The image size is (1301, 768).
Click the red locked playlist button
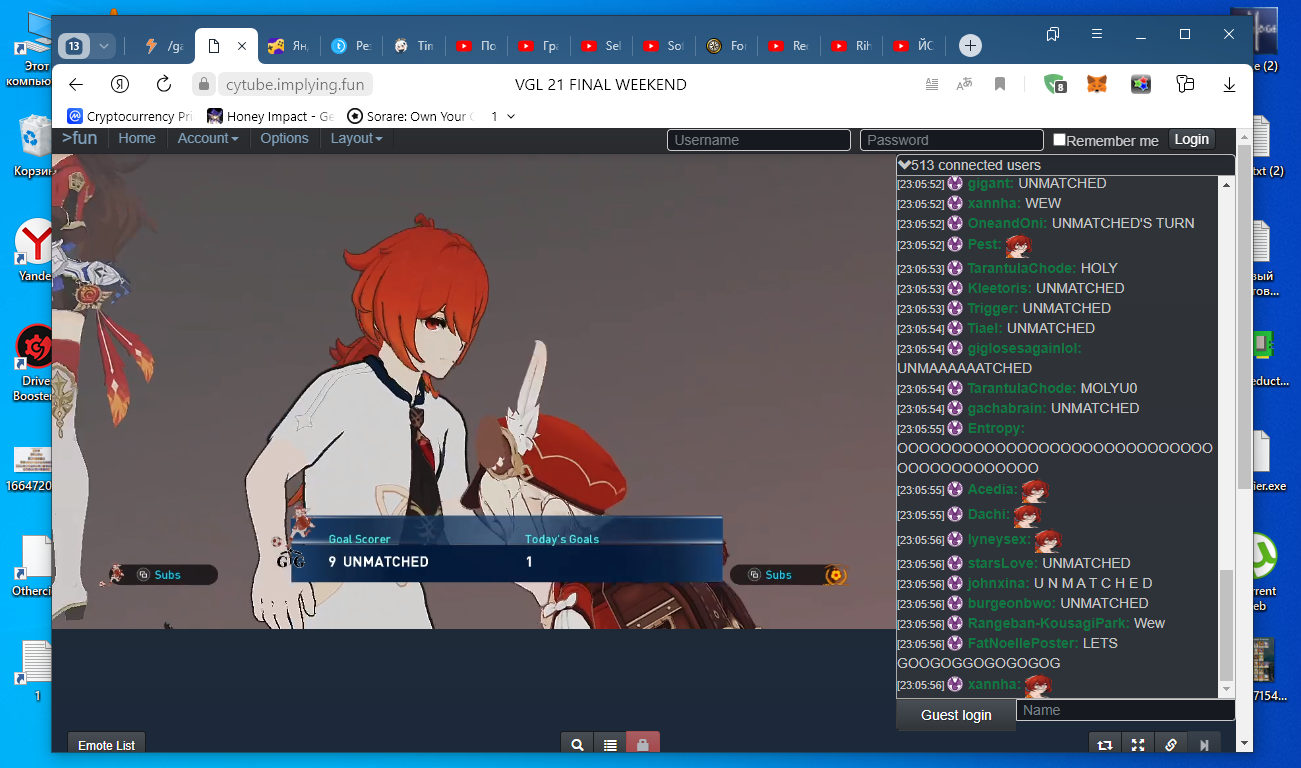pos(642,744)
